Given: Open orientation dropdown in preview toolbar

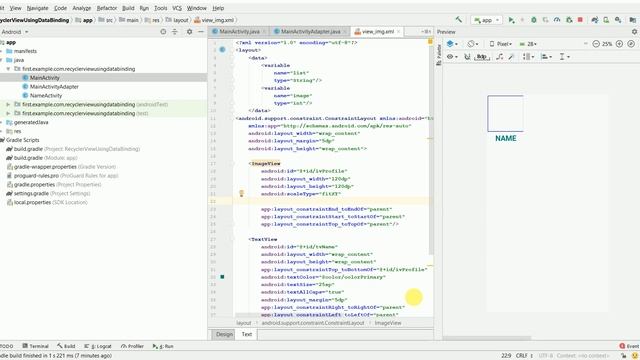Looking at the screenshot, I should (473, 44).
